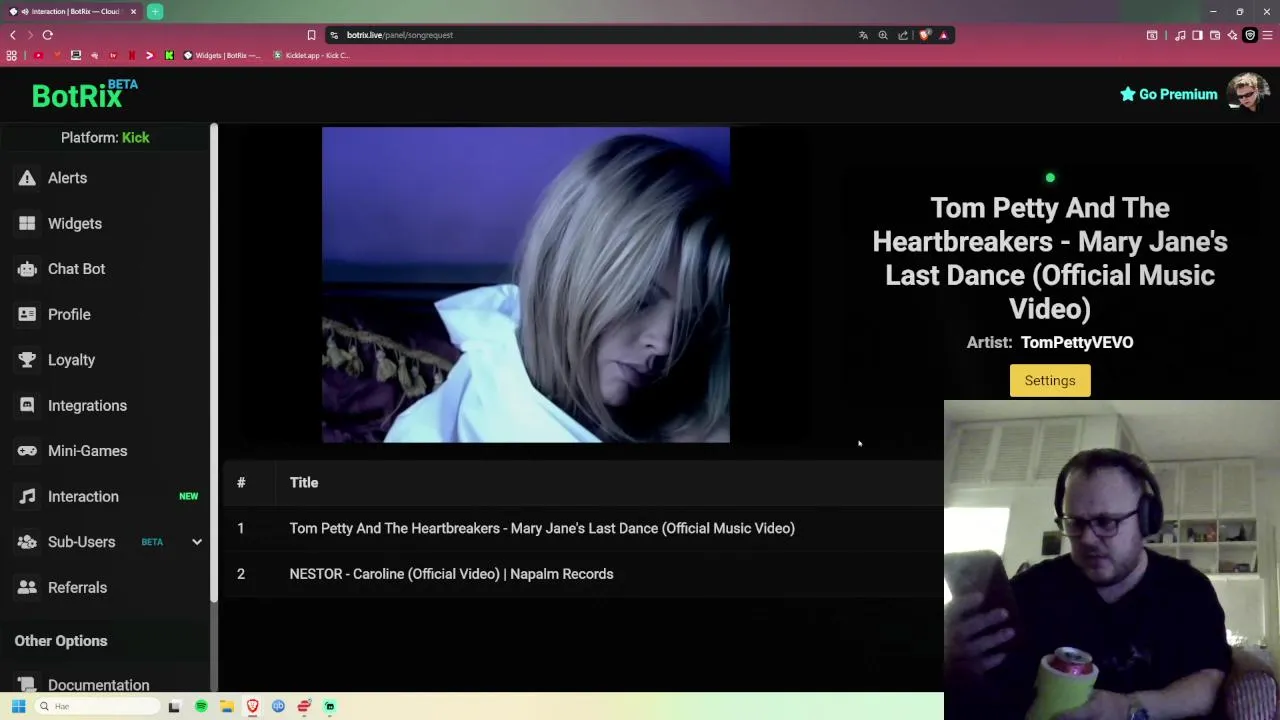1280x720 pixels.
Task: Open the Referrals section
Action: pyautogui.click(x=77, y=587)
